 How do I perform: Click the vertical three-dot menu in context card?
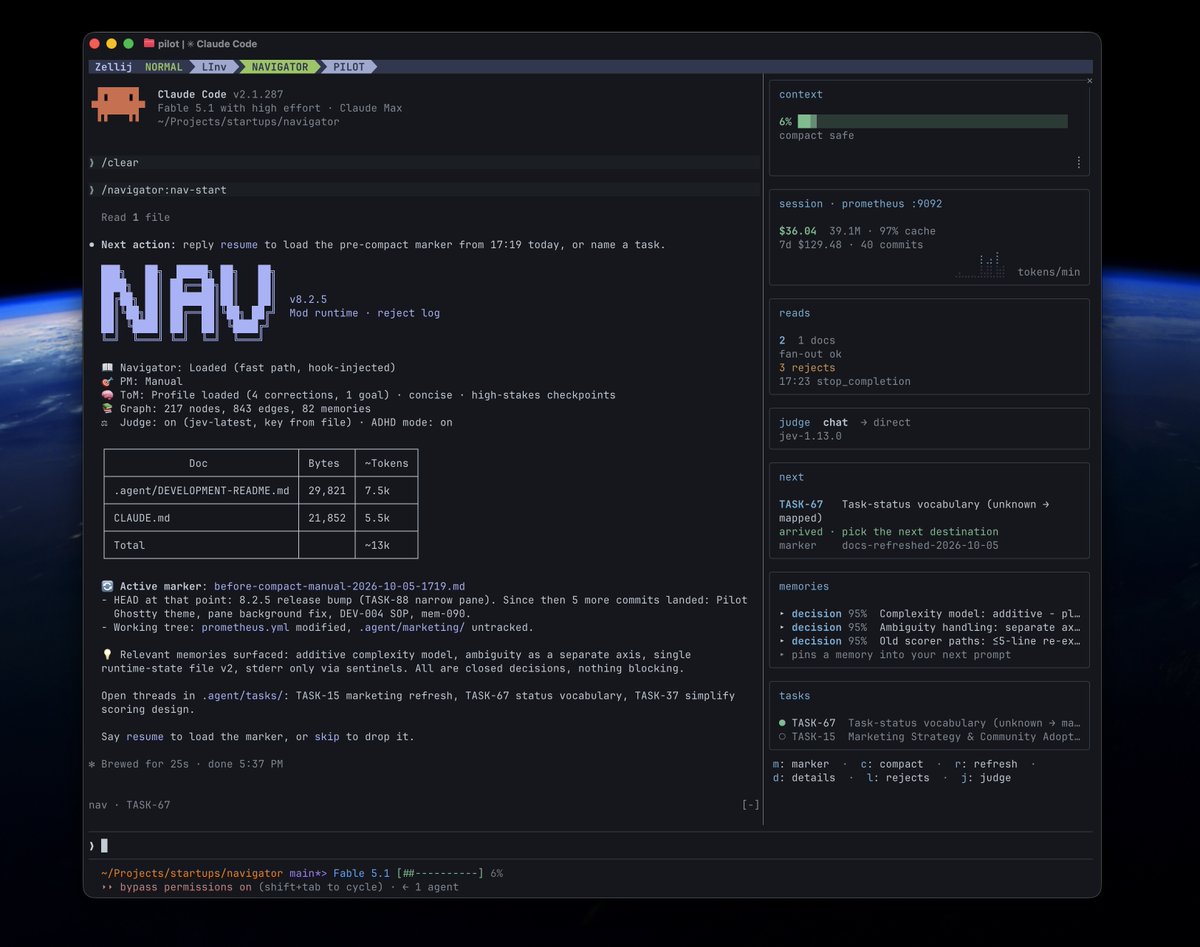point(1078,162)
